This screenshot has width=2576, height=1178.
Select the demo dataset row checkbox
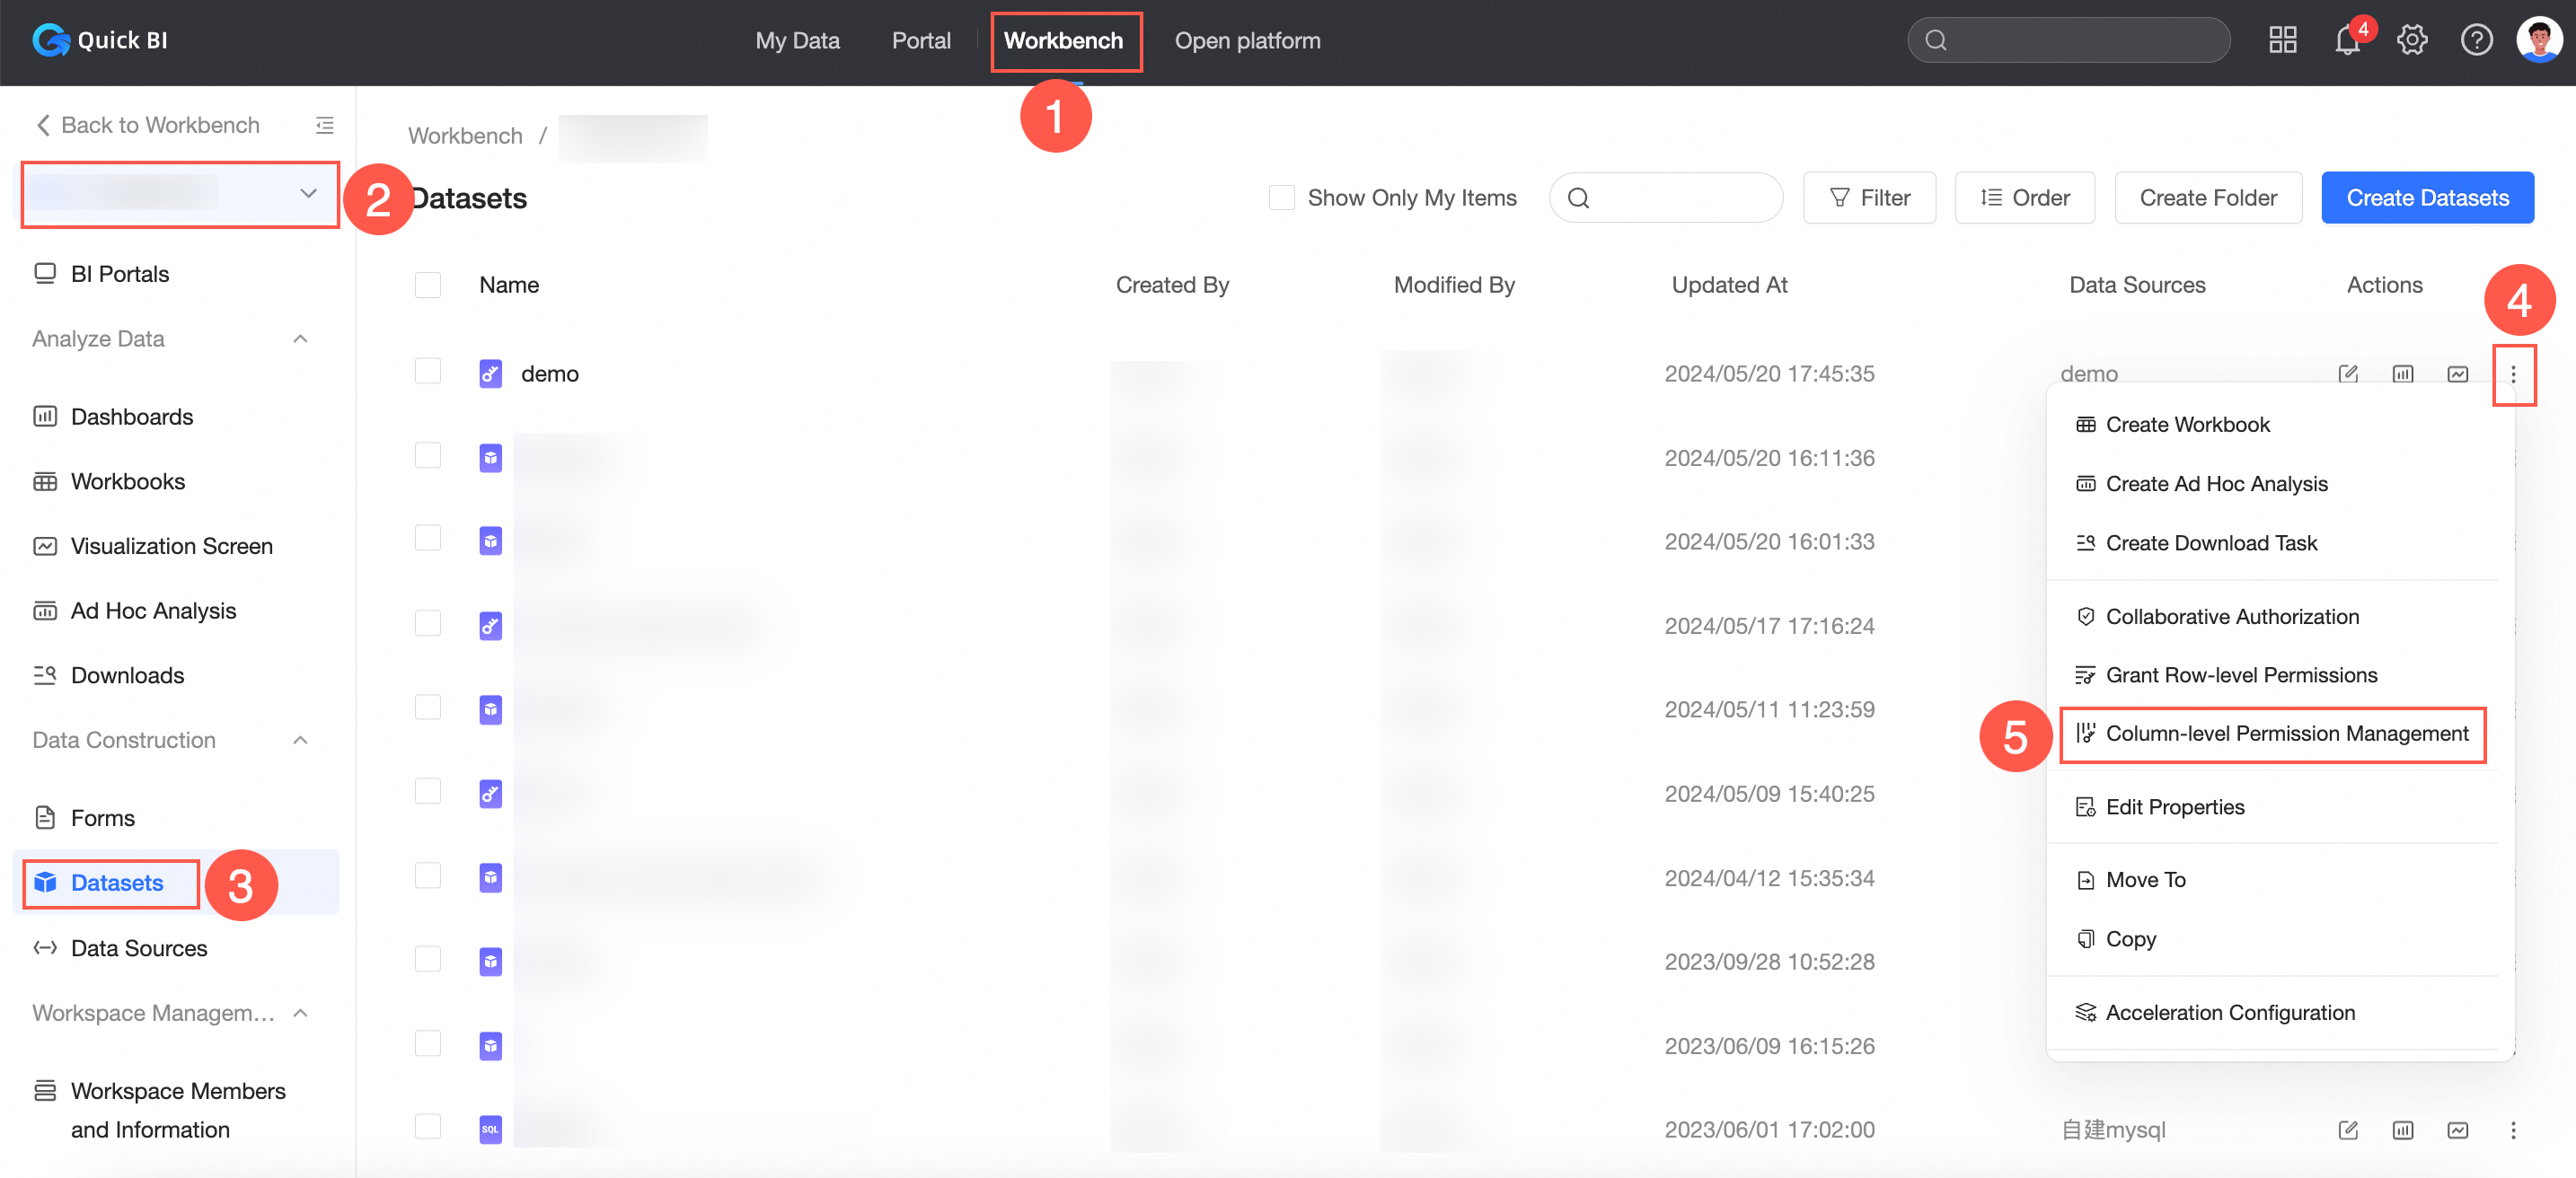(428, 372)
